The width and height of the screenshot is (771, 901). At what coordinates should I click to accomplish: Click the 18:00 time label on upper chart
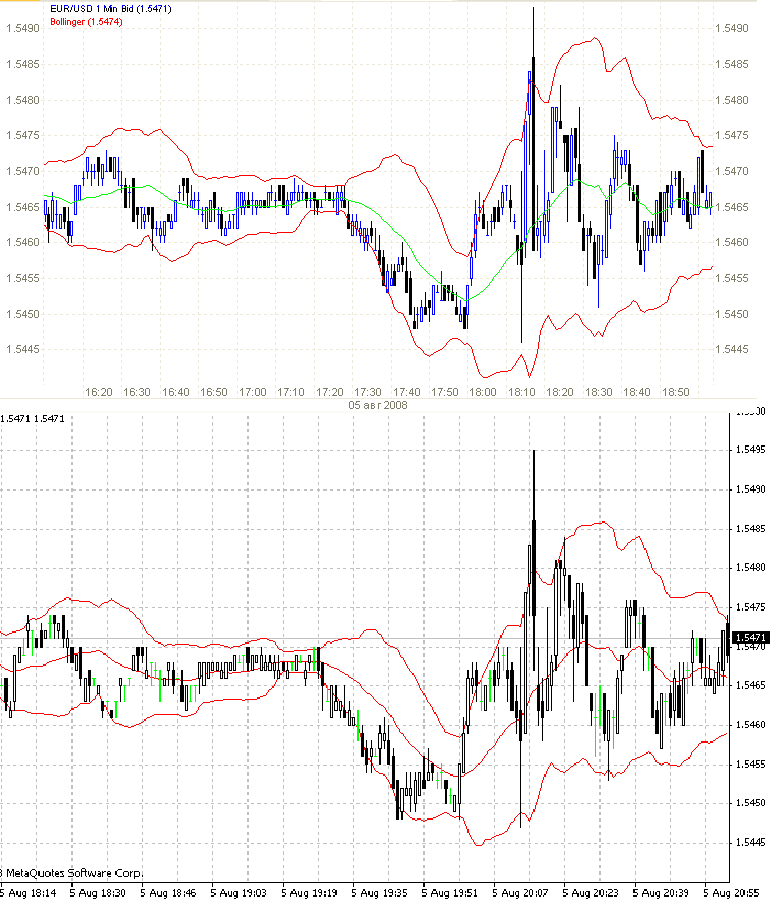pyautogui.click(x=483, y=392)
